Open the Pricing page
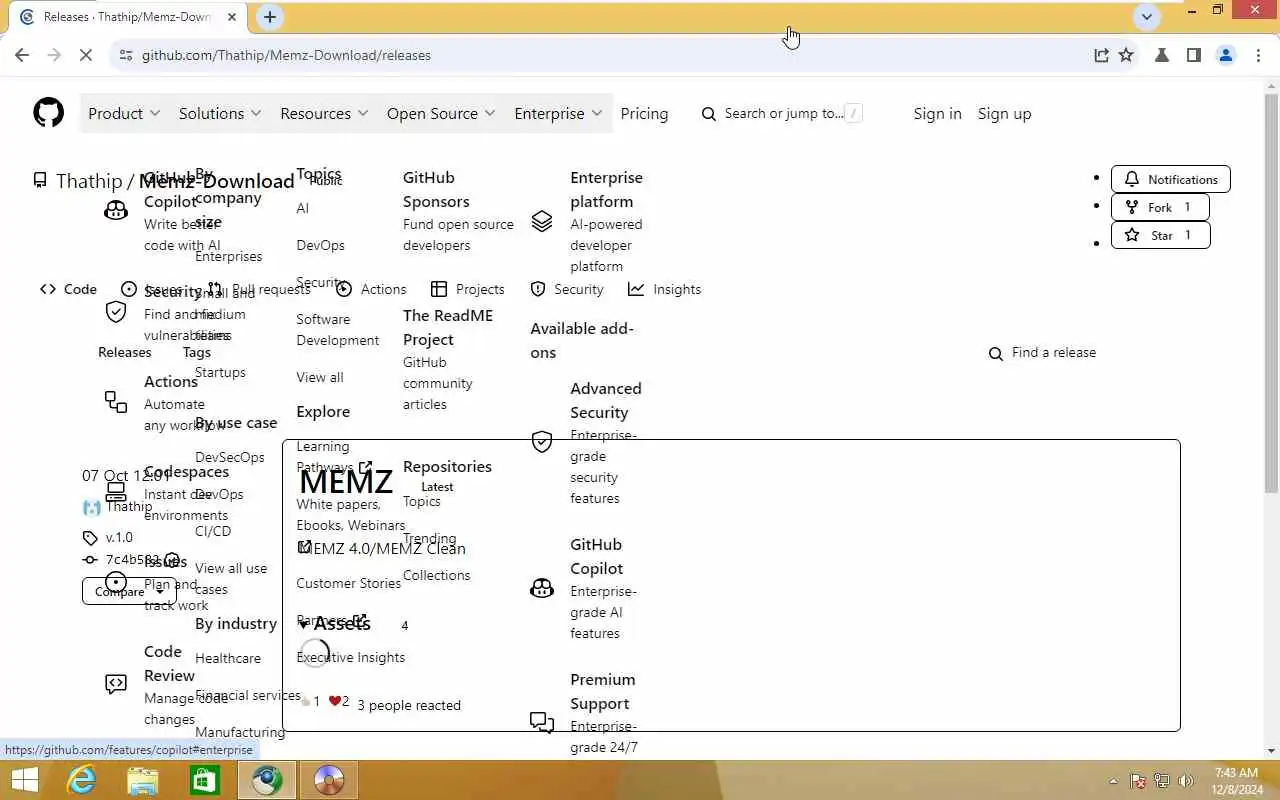 click(644, 113)
